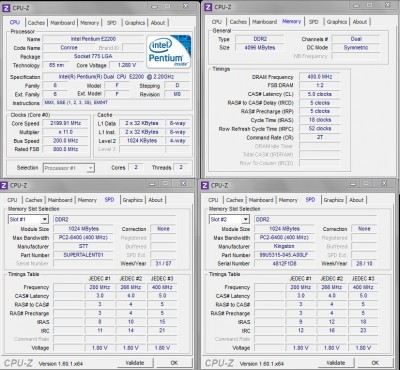
Task: Go to Memory tab in the Slot #1 window
Action: point(87,200)
